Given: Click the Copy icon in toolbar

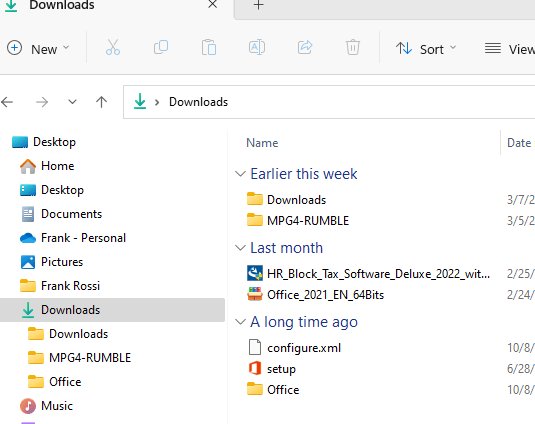Looking at the screenshot, I should 161,47.
